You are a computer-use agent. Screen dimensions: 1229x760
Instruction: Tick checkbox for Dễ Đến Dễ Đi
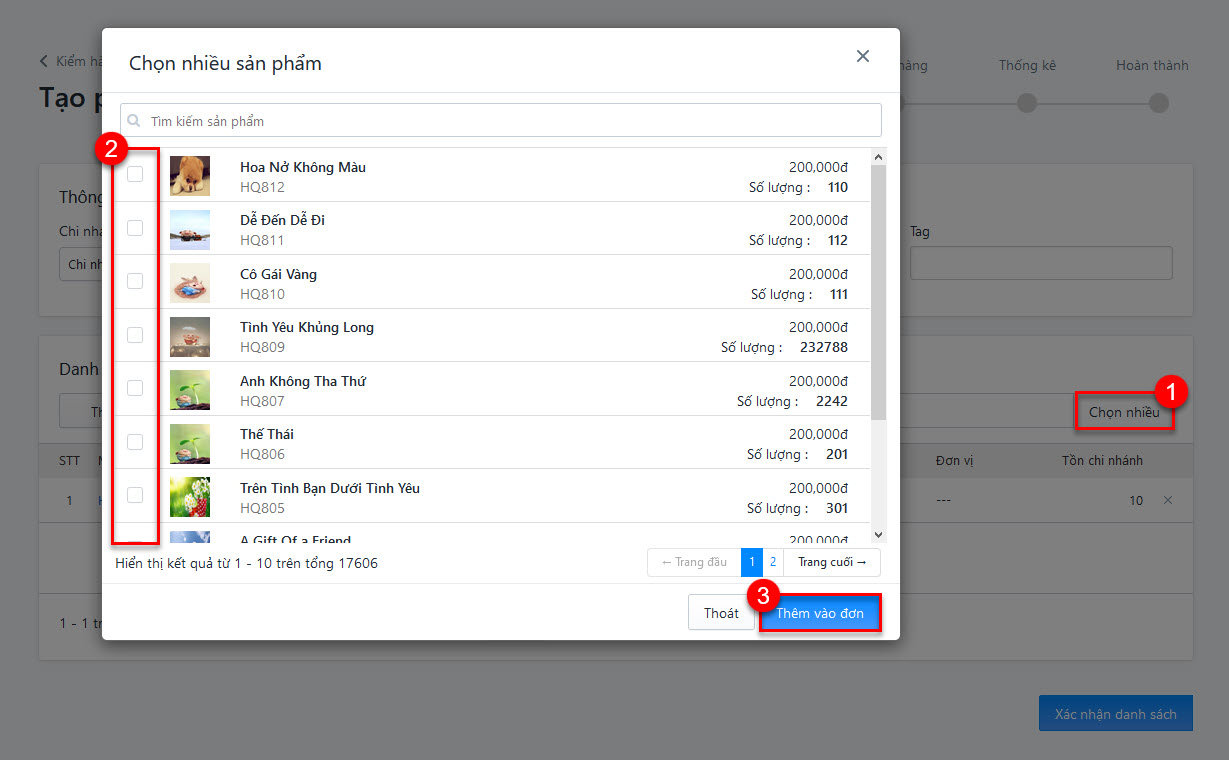coord(135,228)
